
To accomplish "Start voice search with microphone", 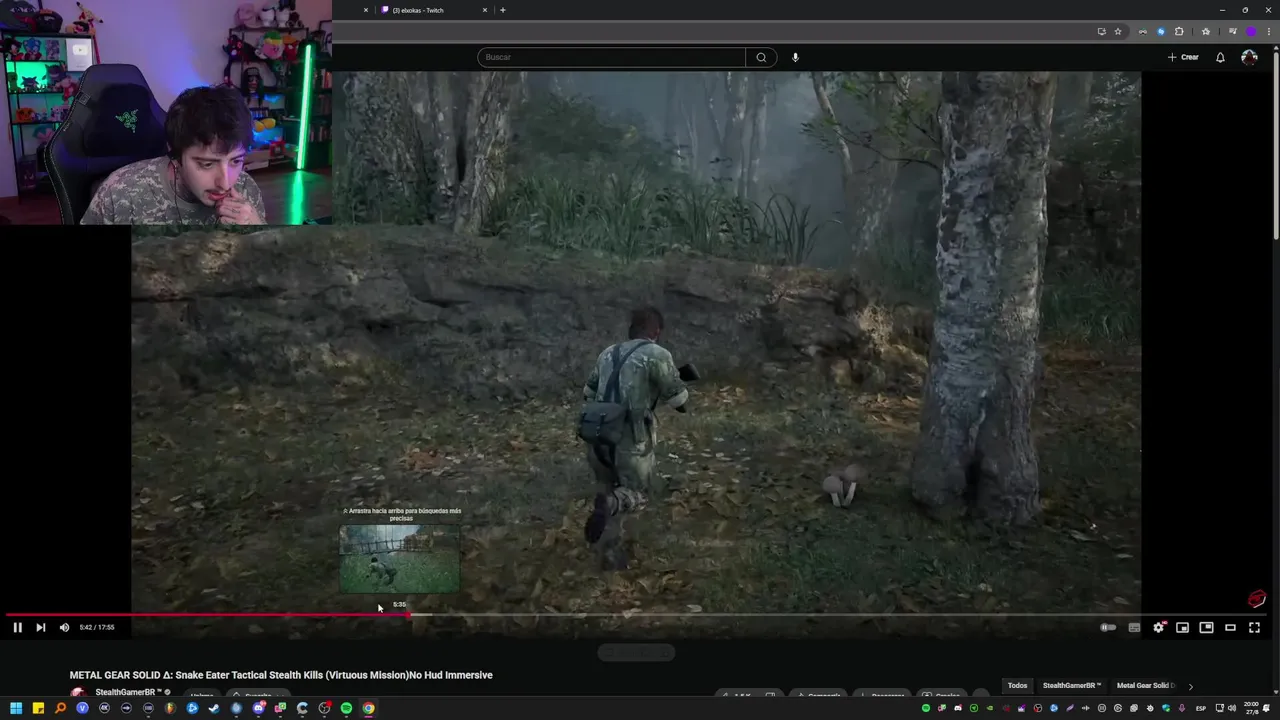I will point(795,57).
